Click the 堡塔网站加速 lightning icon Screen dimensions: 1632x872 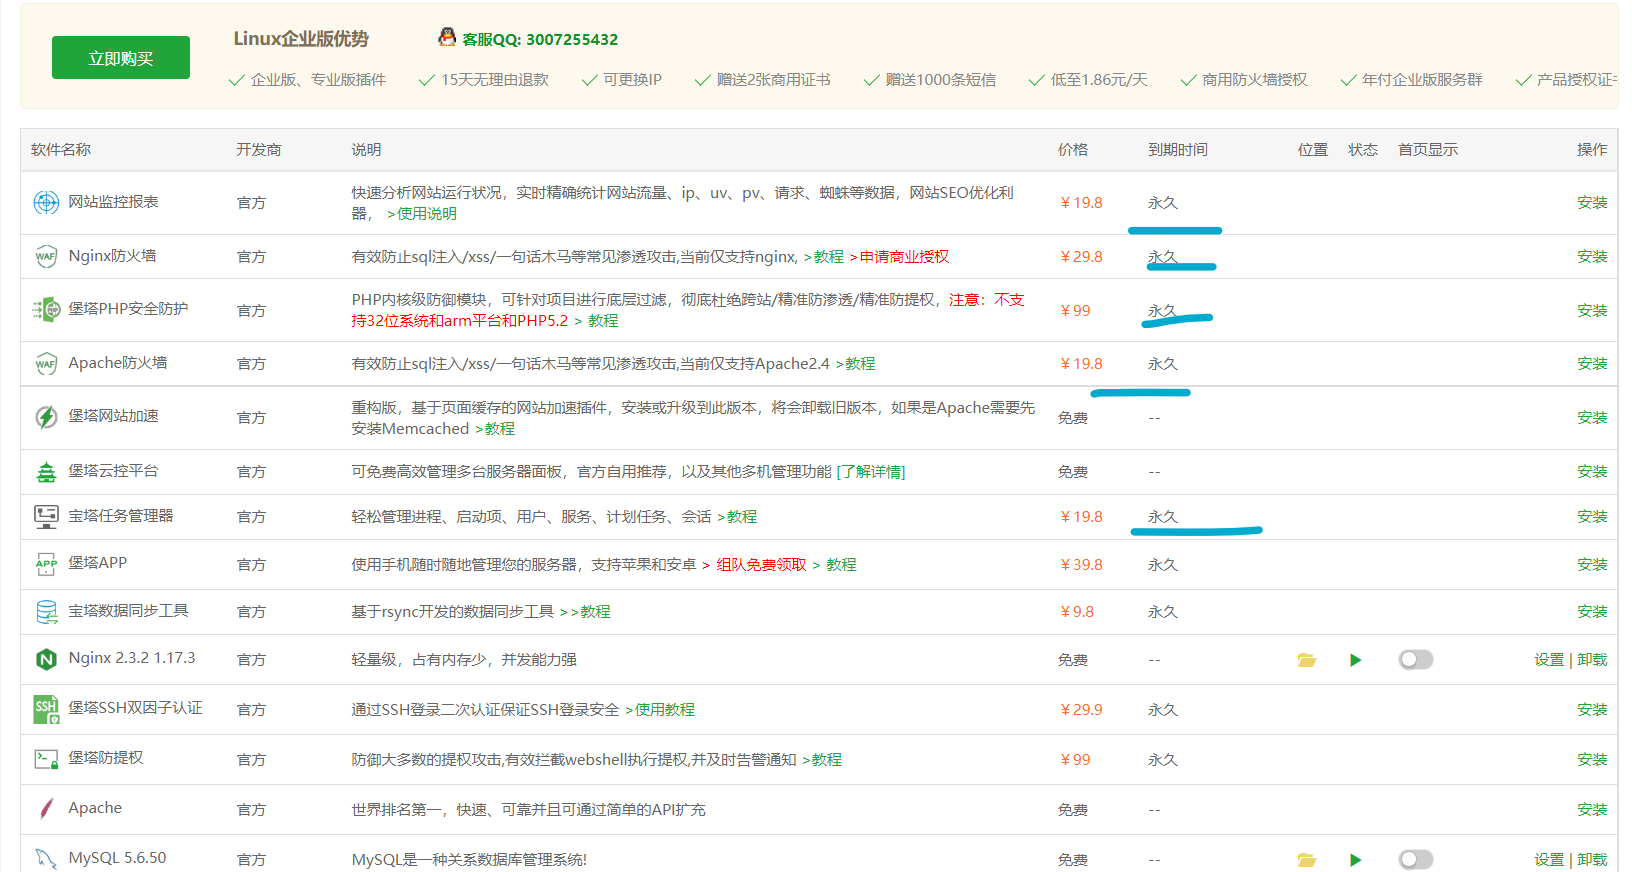coord(46,417)
